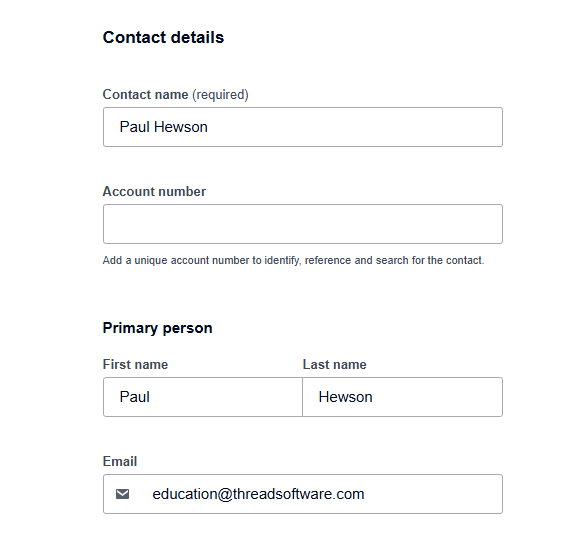582x557 pixels.
Task: Click the 'Contact details' heading
Action: tap(163, 37)
